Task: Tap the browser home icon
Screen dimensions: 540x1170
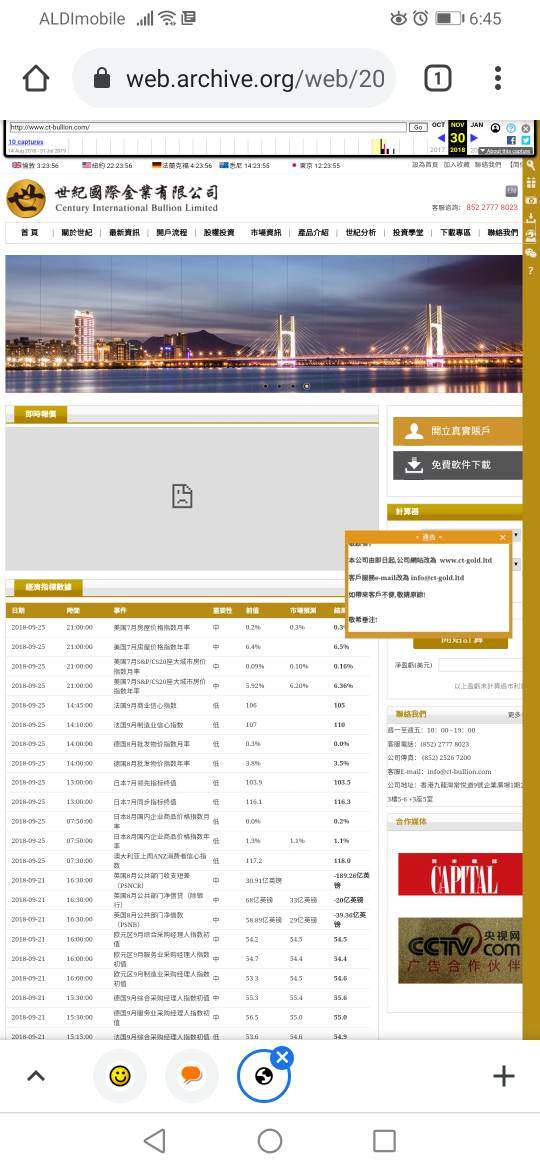Action: coord(36,78)
